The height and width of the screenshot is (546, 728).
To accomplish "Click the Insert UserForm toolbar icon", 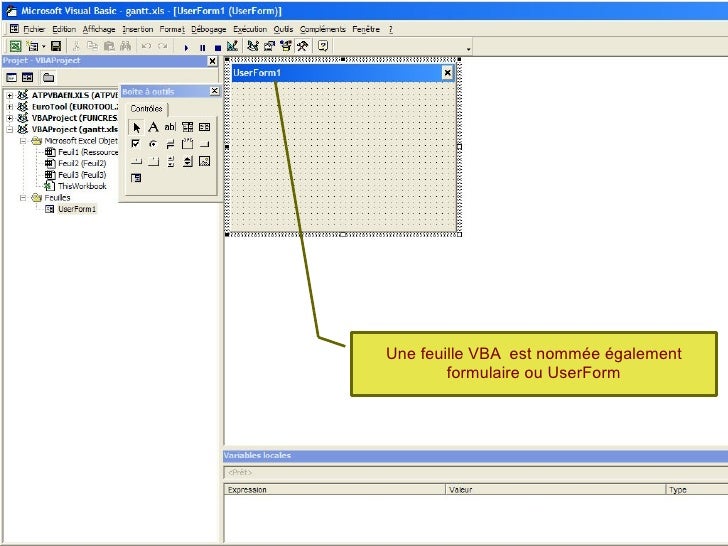I will click(32, 46).
